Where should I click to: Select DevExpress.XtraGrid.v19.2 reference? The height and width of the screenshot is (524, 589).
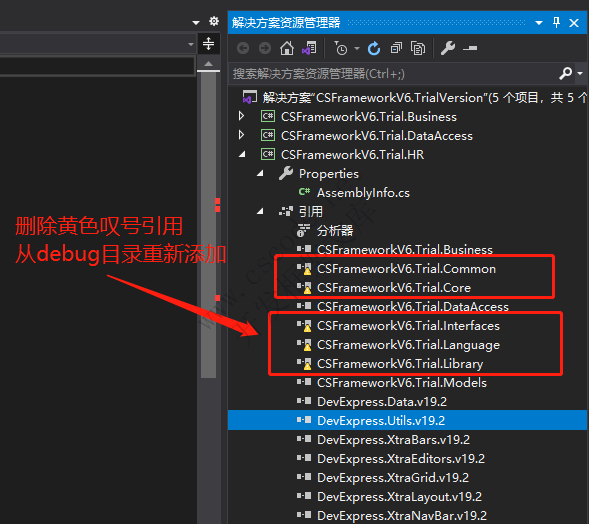(393, 477)
